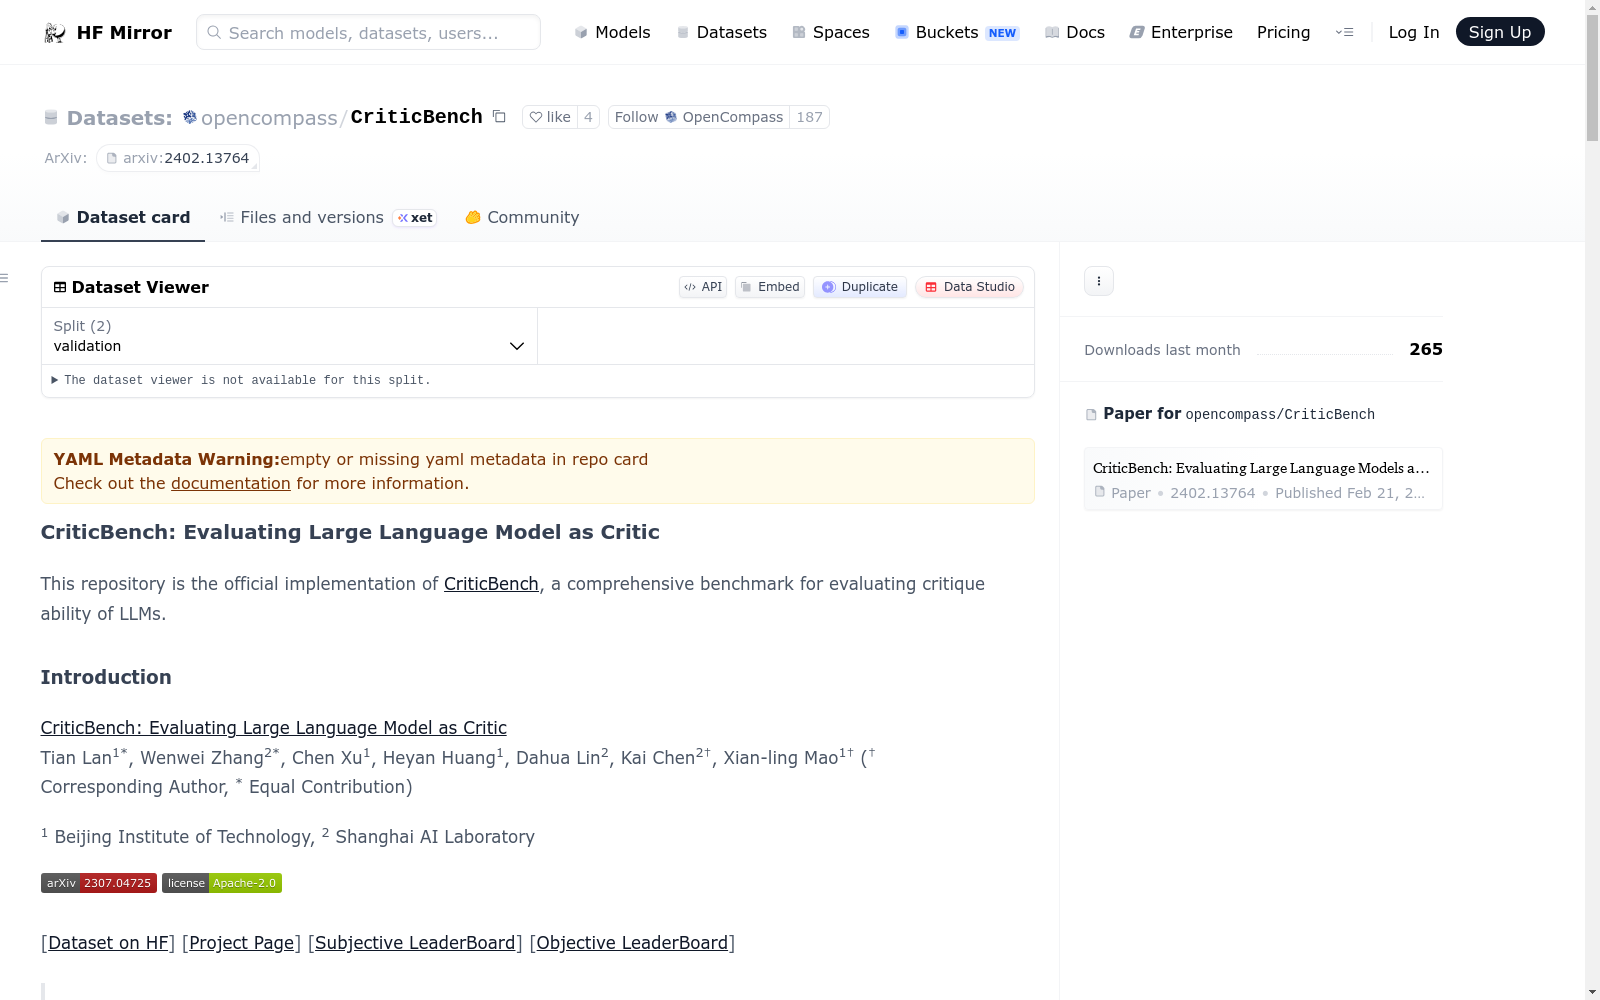This screenshot has height=1000, width=1600.
Task: Open the Project Page link
Action: pyautogui.click(x=242, y=943)
